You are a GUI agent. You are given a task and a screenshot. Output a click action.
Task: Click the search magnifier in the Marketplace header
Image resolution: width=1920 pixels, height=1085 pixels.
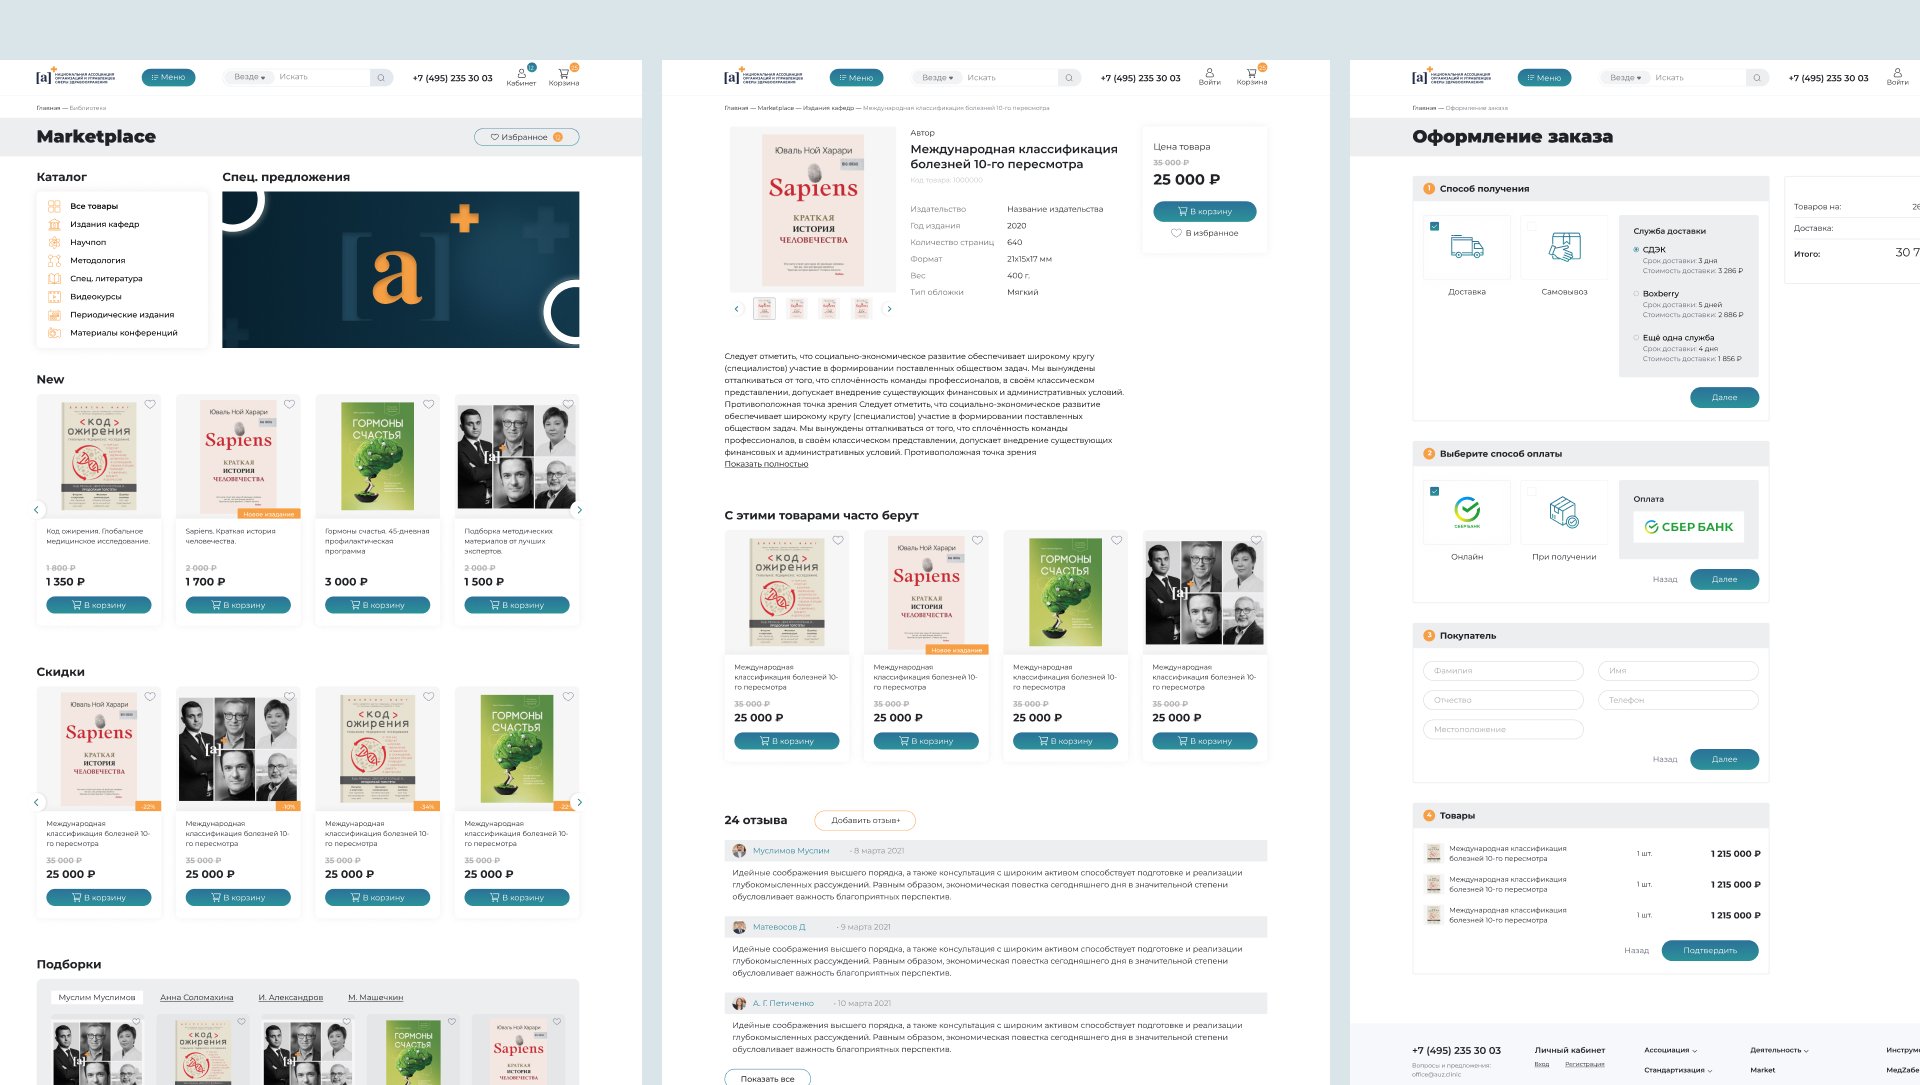click(381, 77)
